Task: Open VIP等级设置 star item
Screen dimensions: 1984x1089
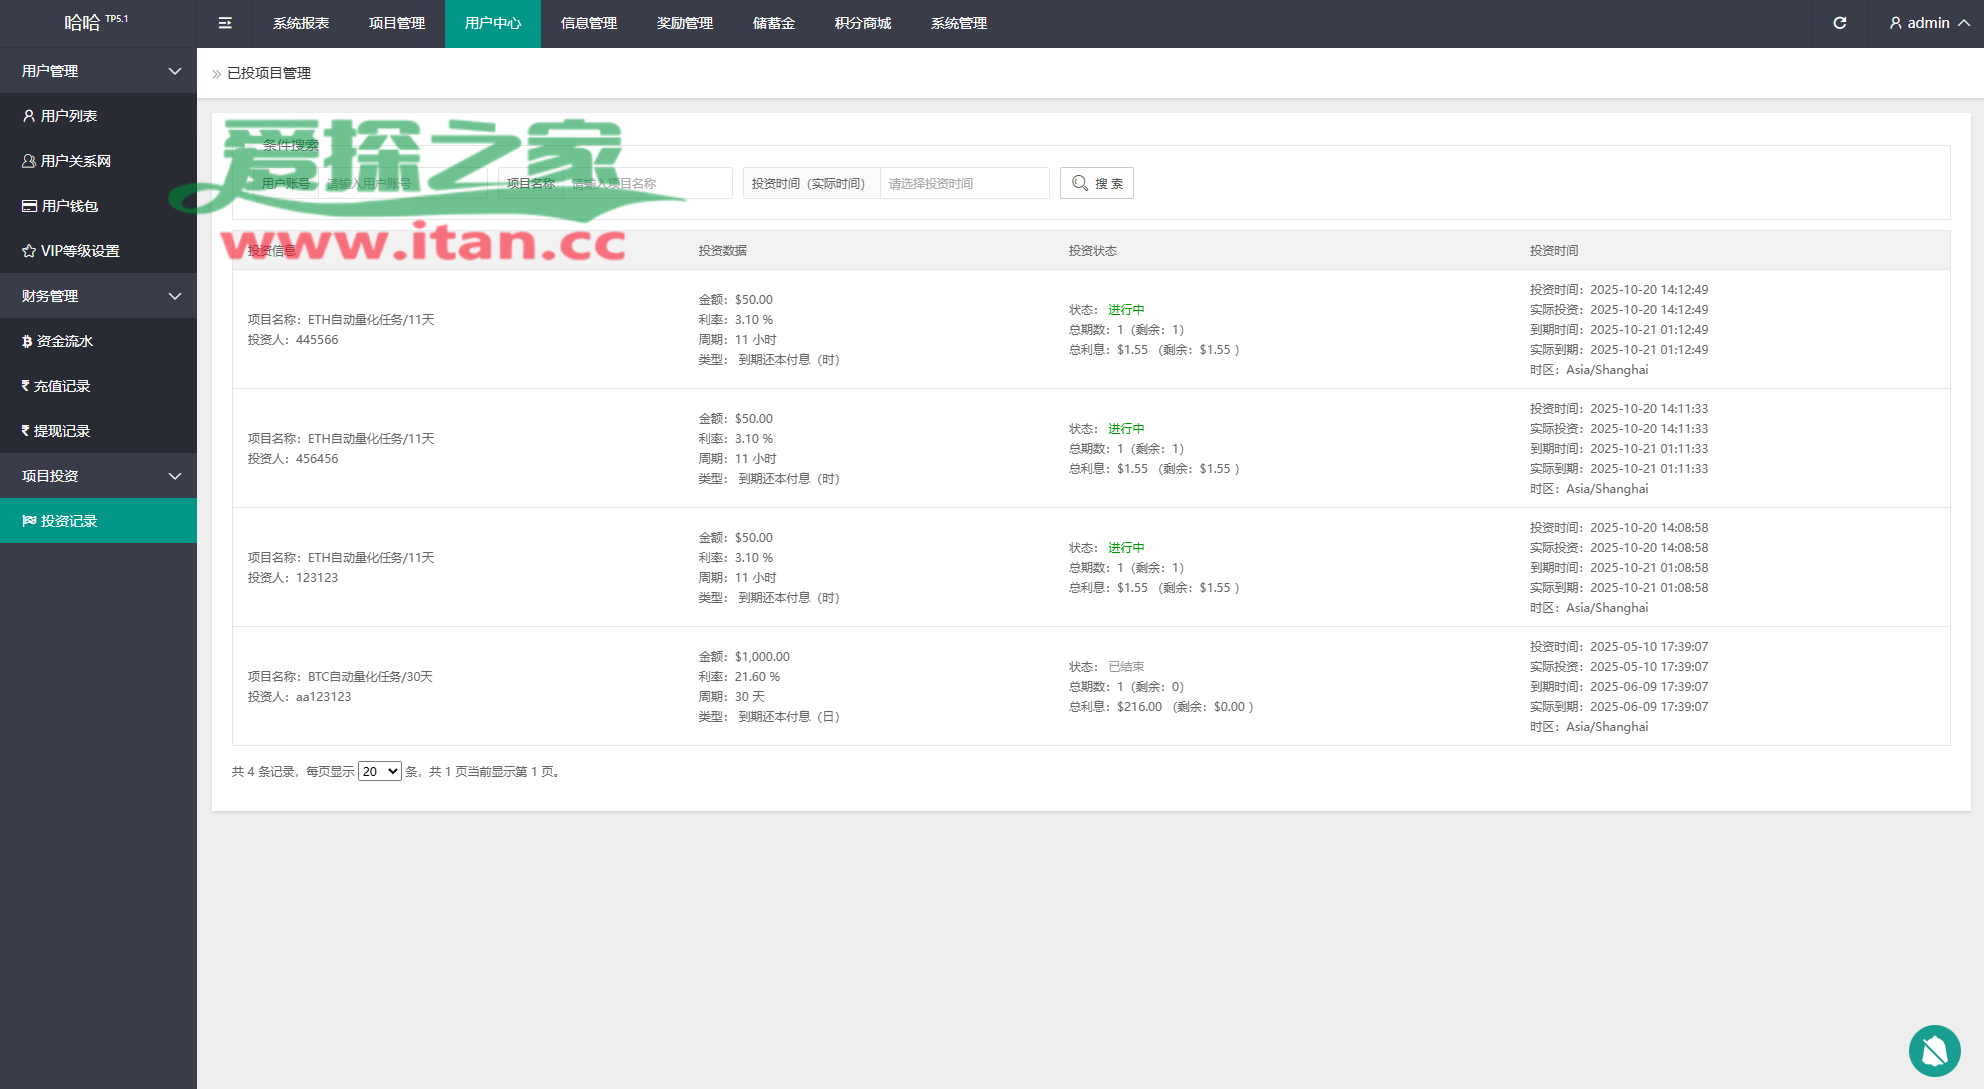Action: [x=79, y=251]
